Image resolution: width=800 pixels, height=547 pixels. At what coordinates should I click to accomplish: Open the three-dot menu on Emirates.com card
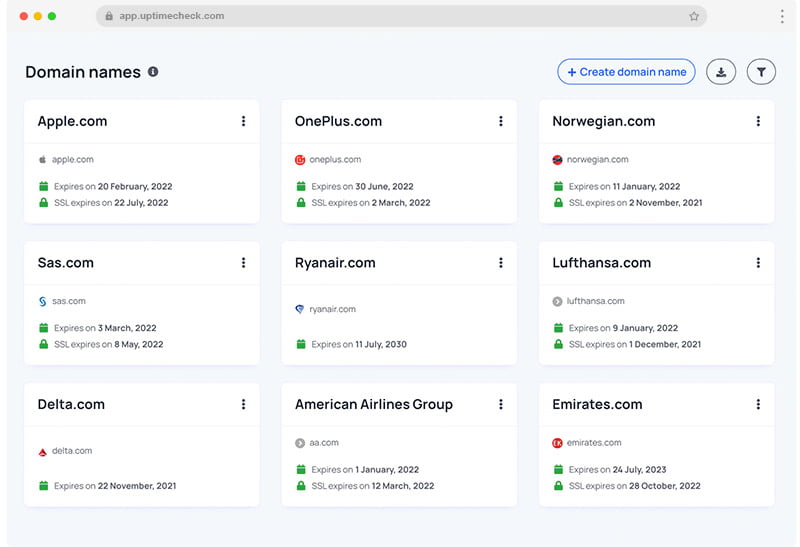(x=758, y=404)
